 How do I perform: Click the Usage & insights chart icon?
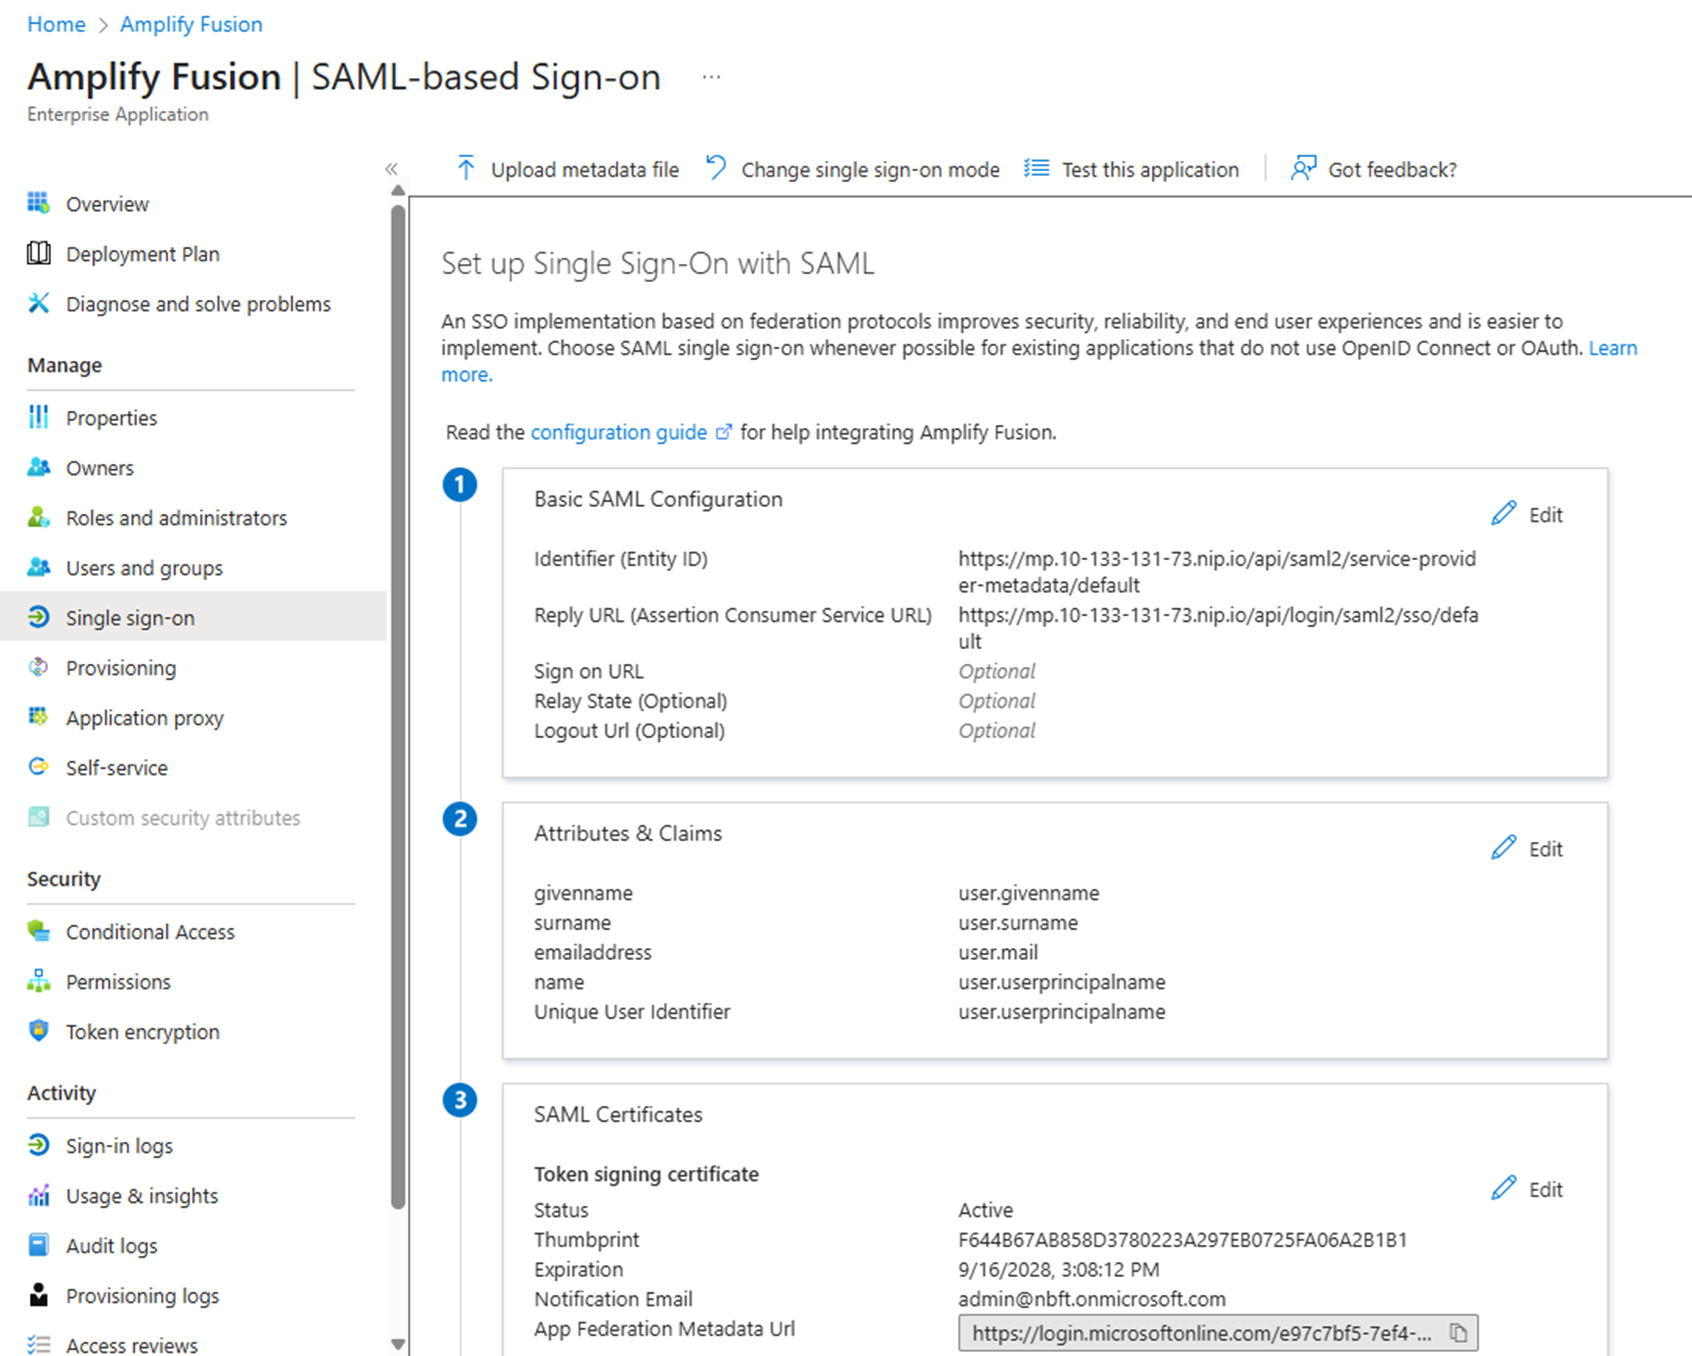(x=38, y=1195)
